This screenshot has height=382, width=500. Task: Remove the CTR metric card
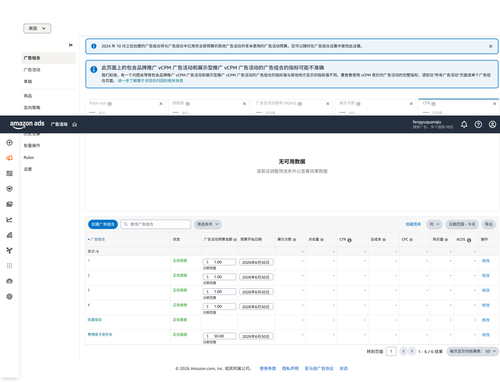pos(494,104)
